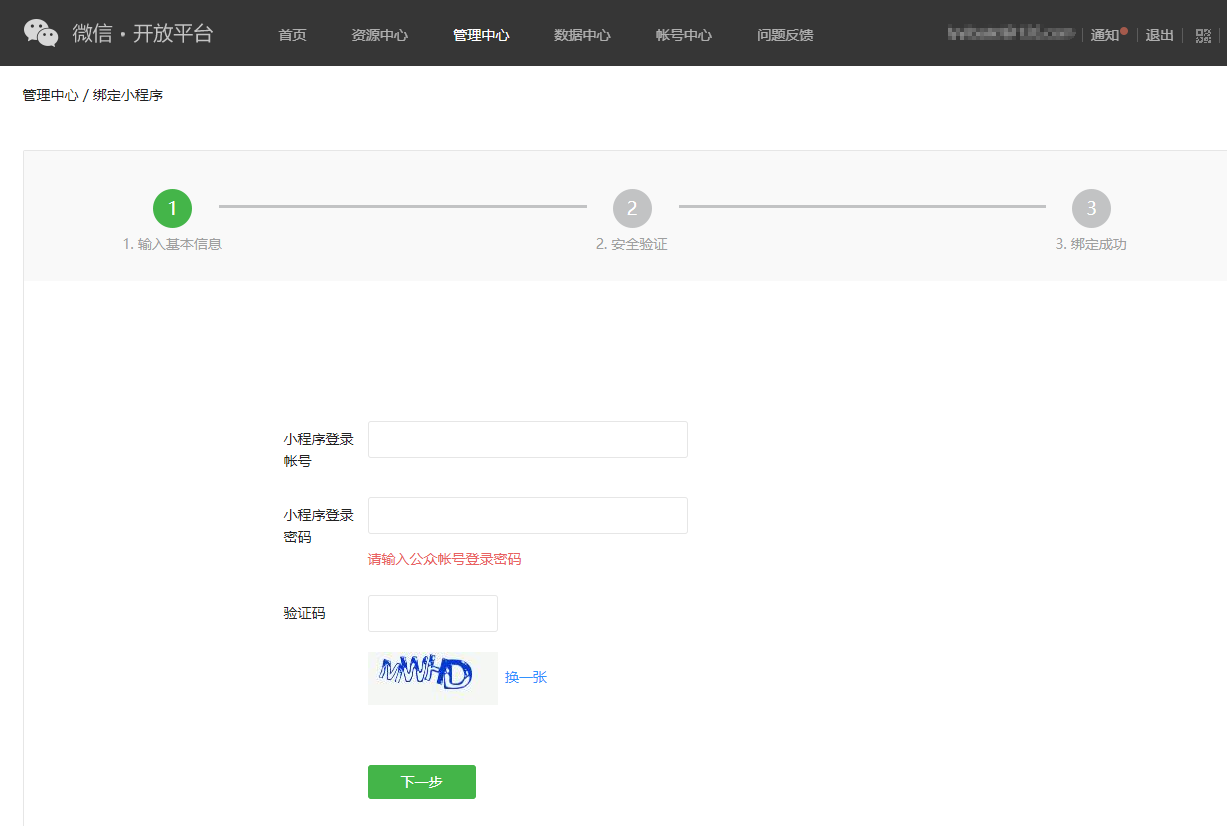
Task: Click 退出 to log out
Action: click(1159, 35)
